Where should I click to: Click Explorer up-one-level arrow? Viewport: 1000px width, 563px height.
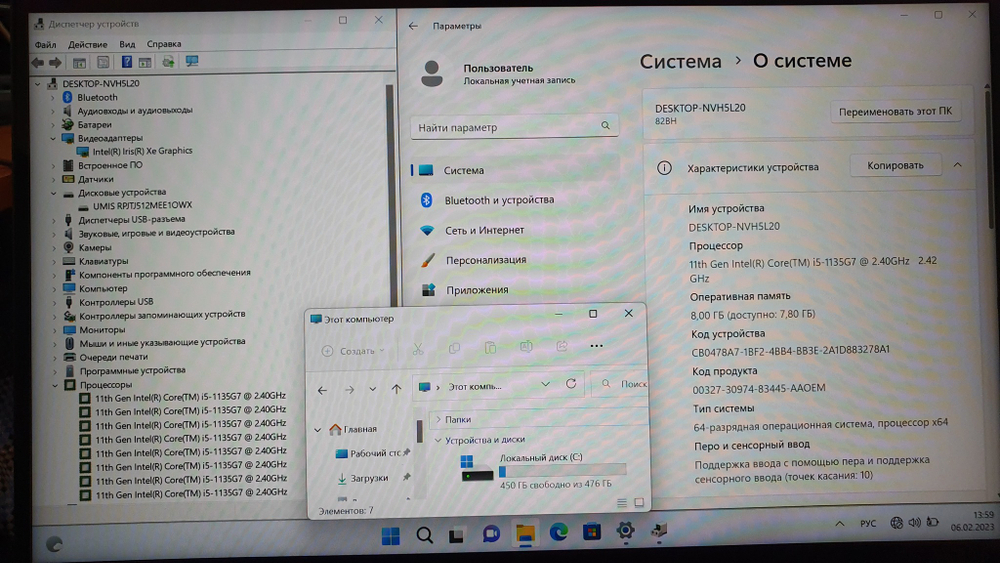coord(397,389)
